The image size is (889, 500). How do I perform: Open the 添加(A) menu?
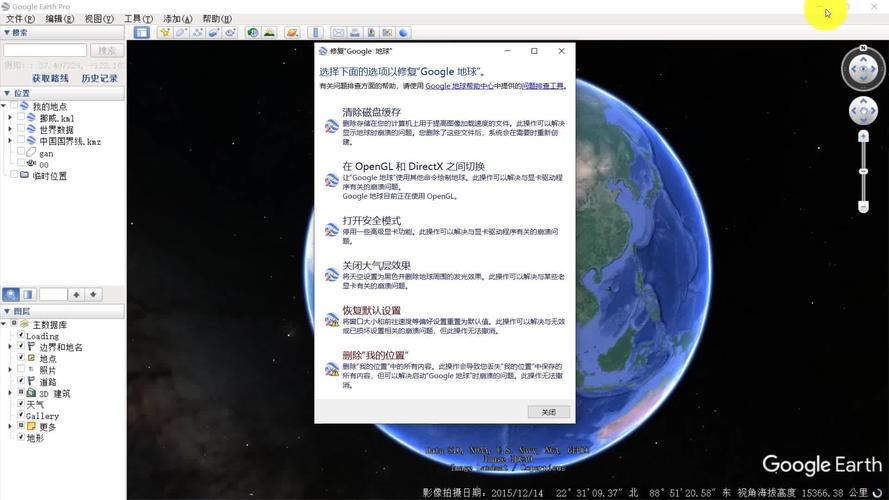[177, 19]
